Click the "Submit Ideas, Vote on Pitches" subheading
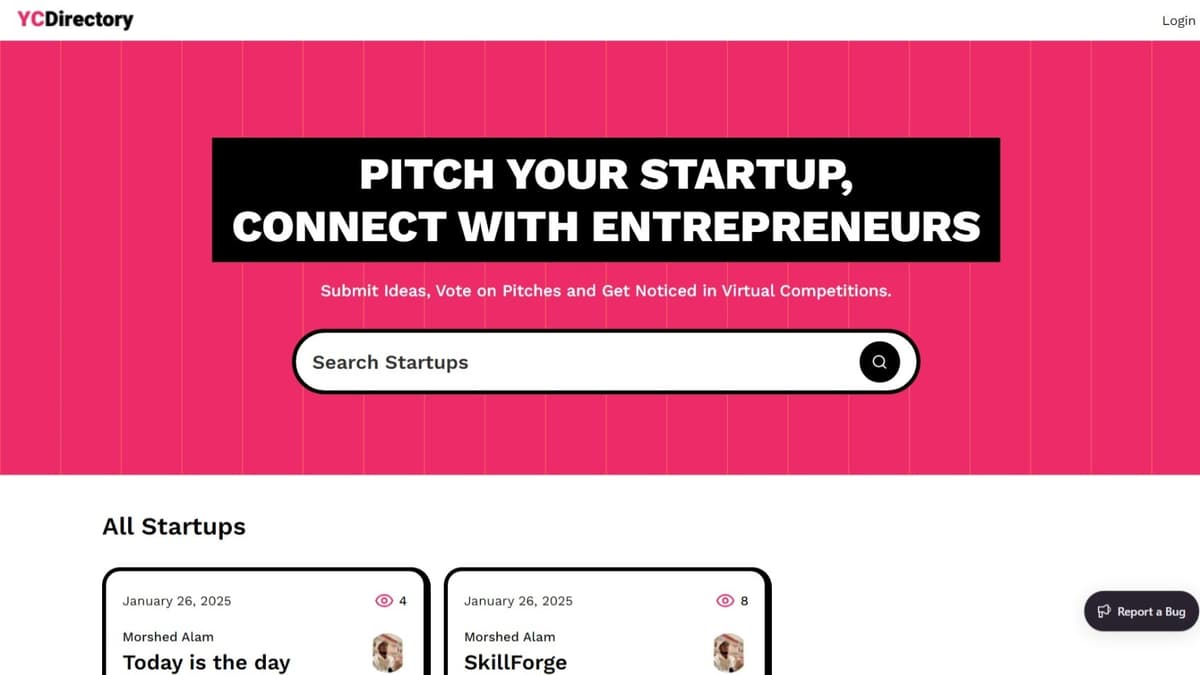This screenshot has width=1200, height=675. (606, 291)
